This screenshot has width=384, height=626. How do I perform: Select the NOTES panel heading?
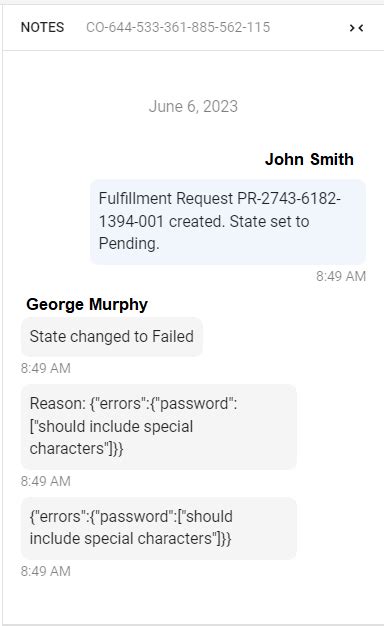pos(42,27)
